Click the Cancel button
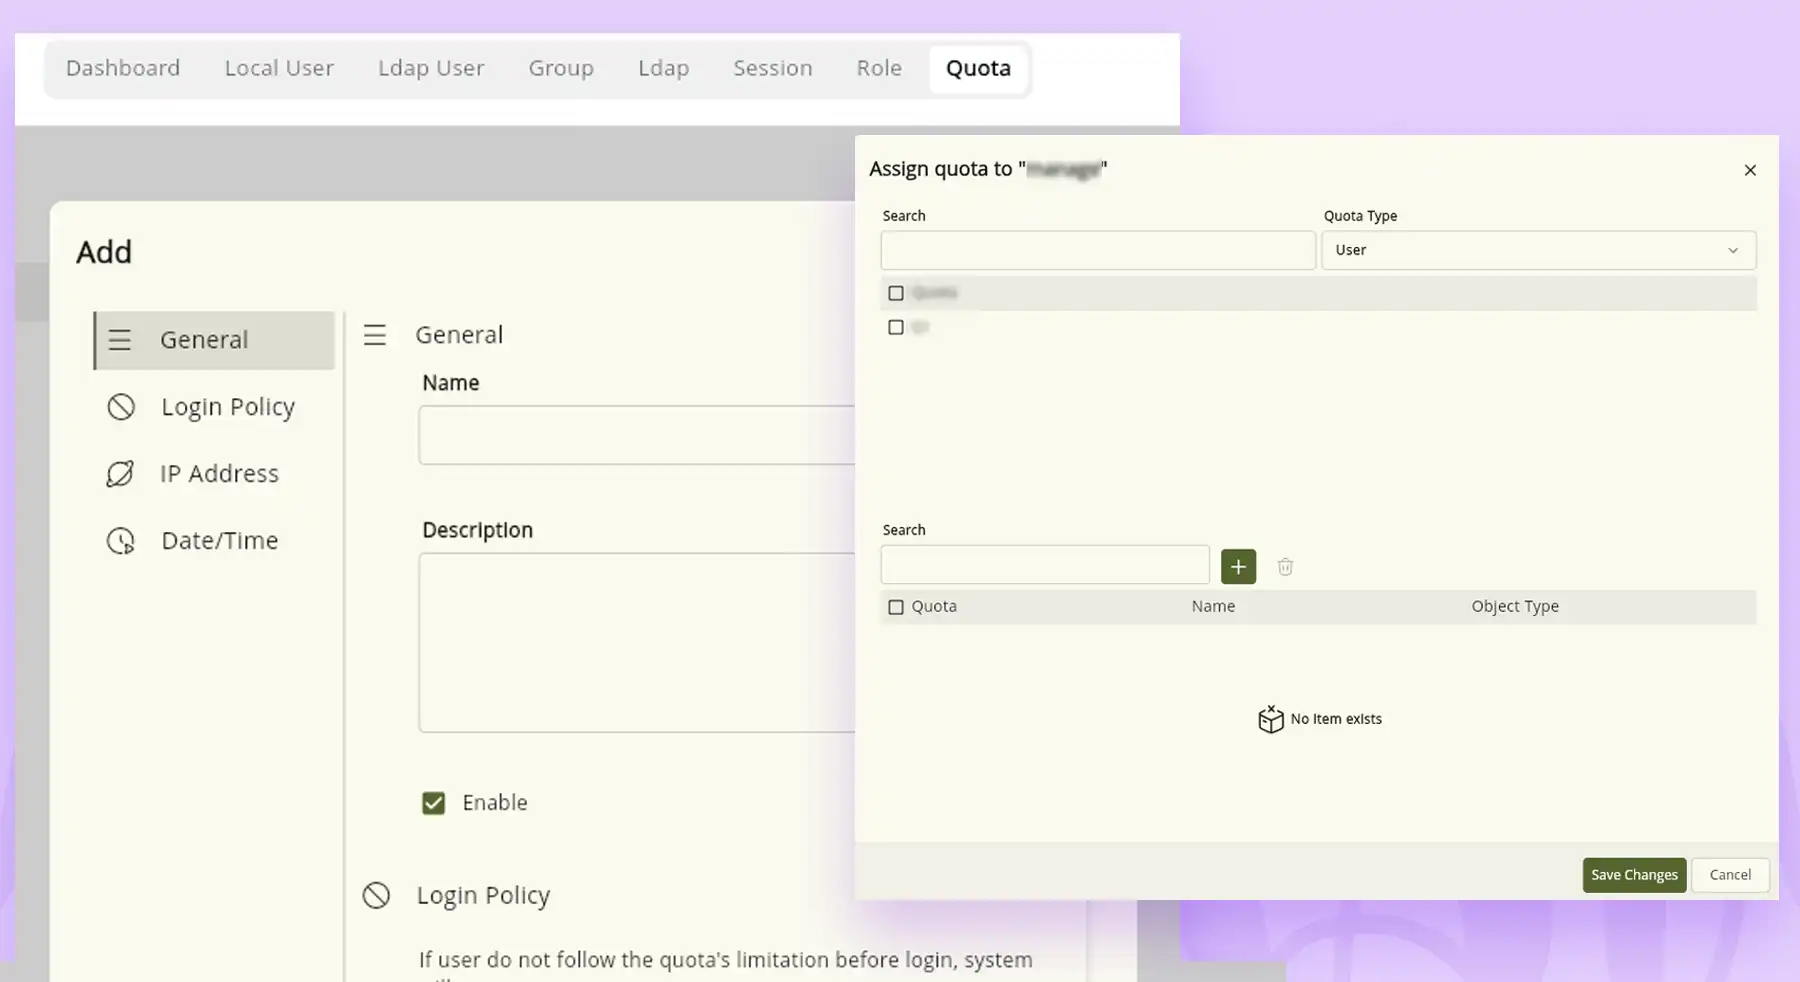1800x982 pixels. point(1730,875)
